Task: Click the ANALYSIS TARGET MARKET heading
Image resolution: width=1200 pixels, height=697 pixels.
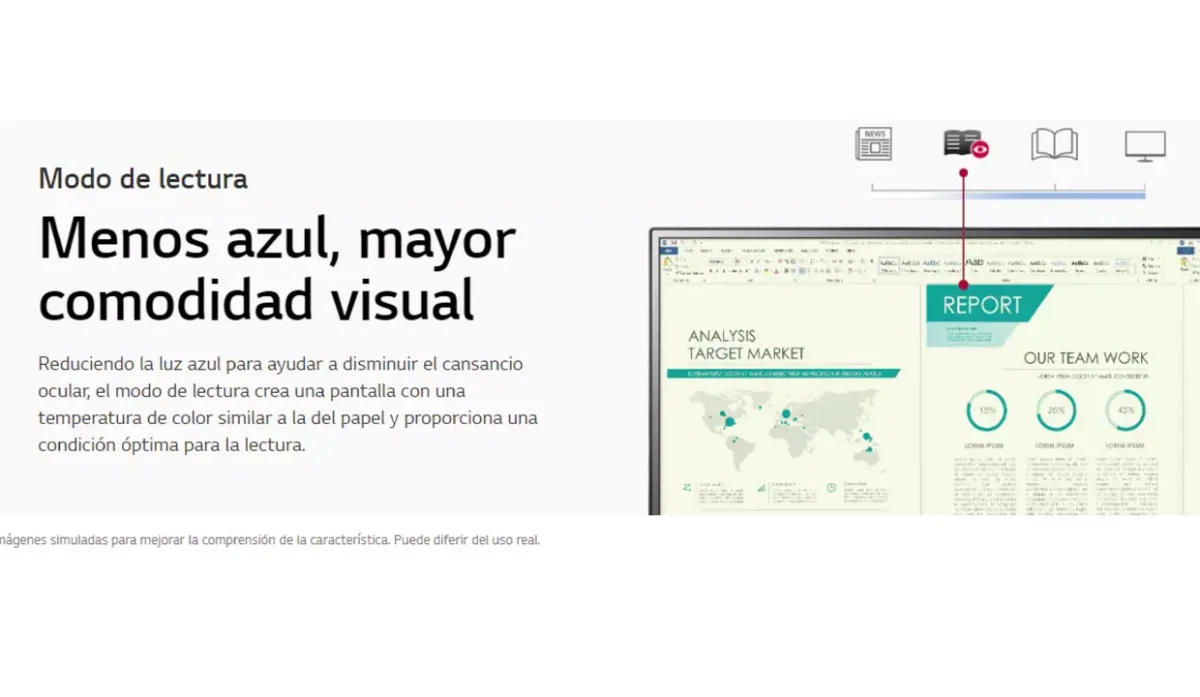Action: [745, 345]
